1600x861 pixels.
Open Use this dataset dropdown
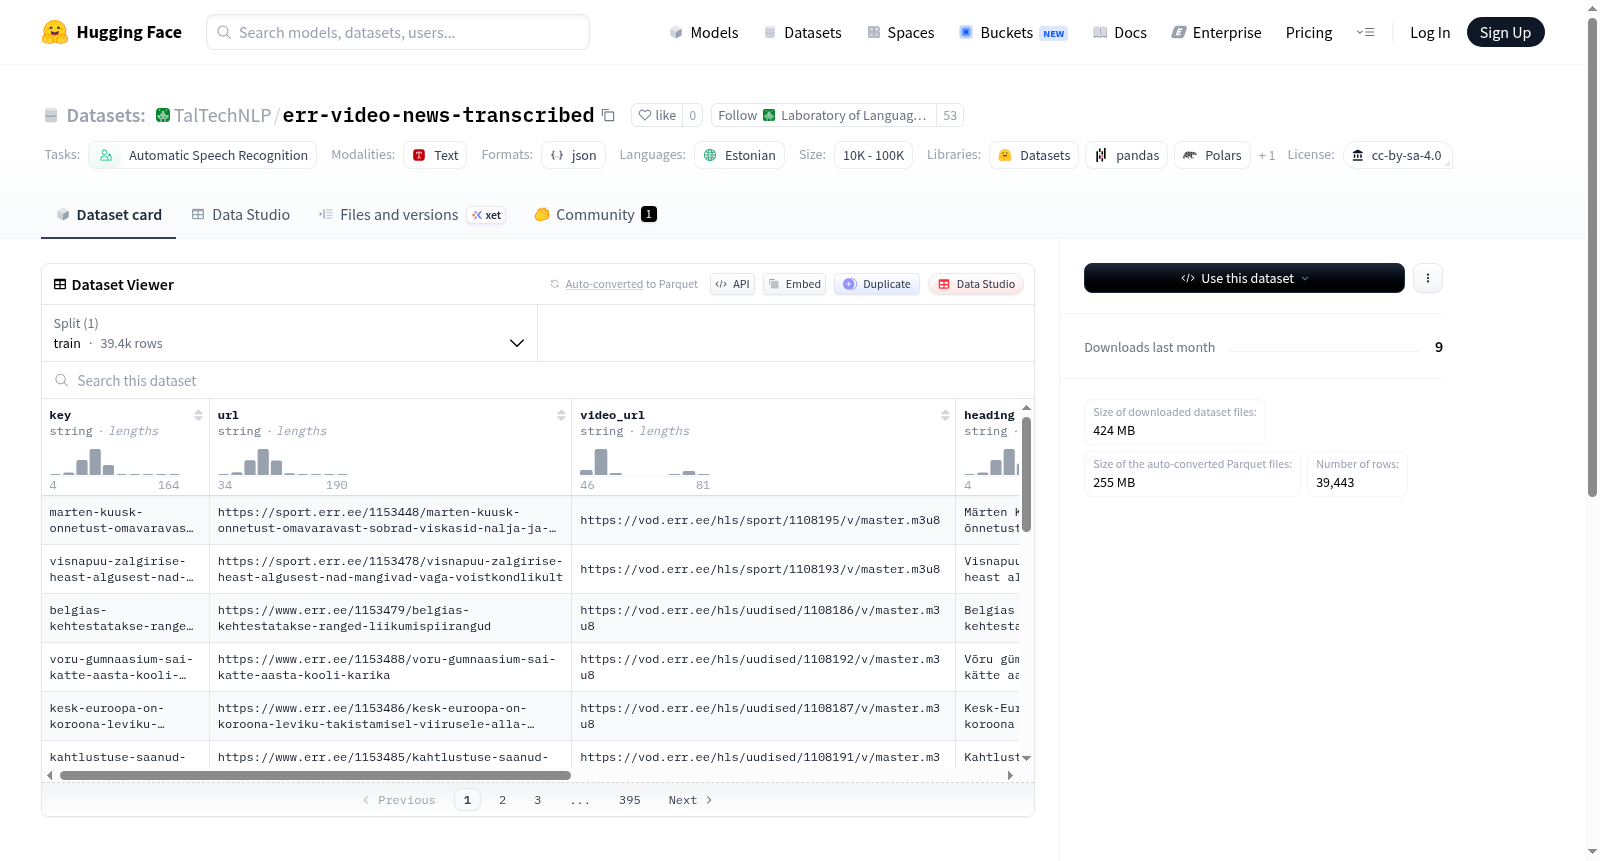click(x=1244, y=278)
